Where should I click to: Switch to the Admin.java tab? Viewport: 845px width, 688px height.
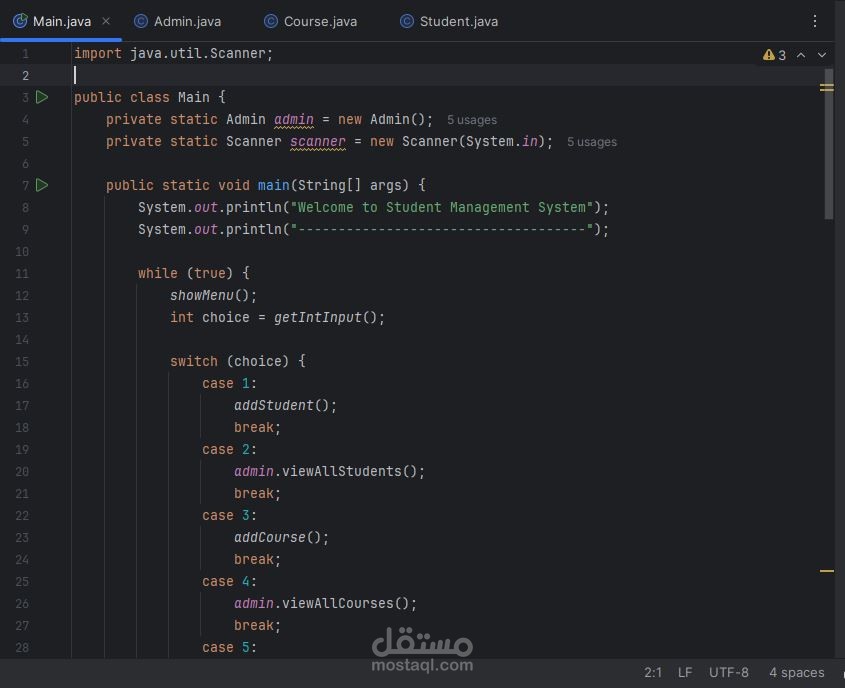[177, 22]
